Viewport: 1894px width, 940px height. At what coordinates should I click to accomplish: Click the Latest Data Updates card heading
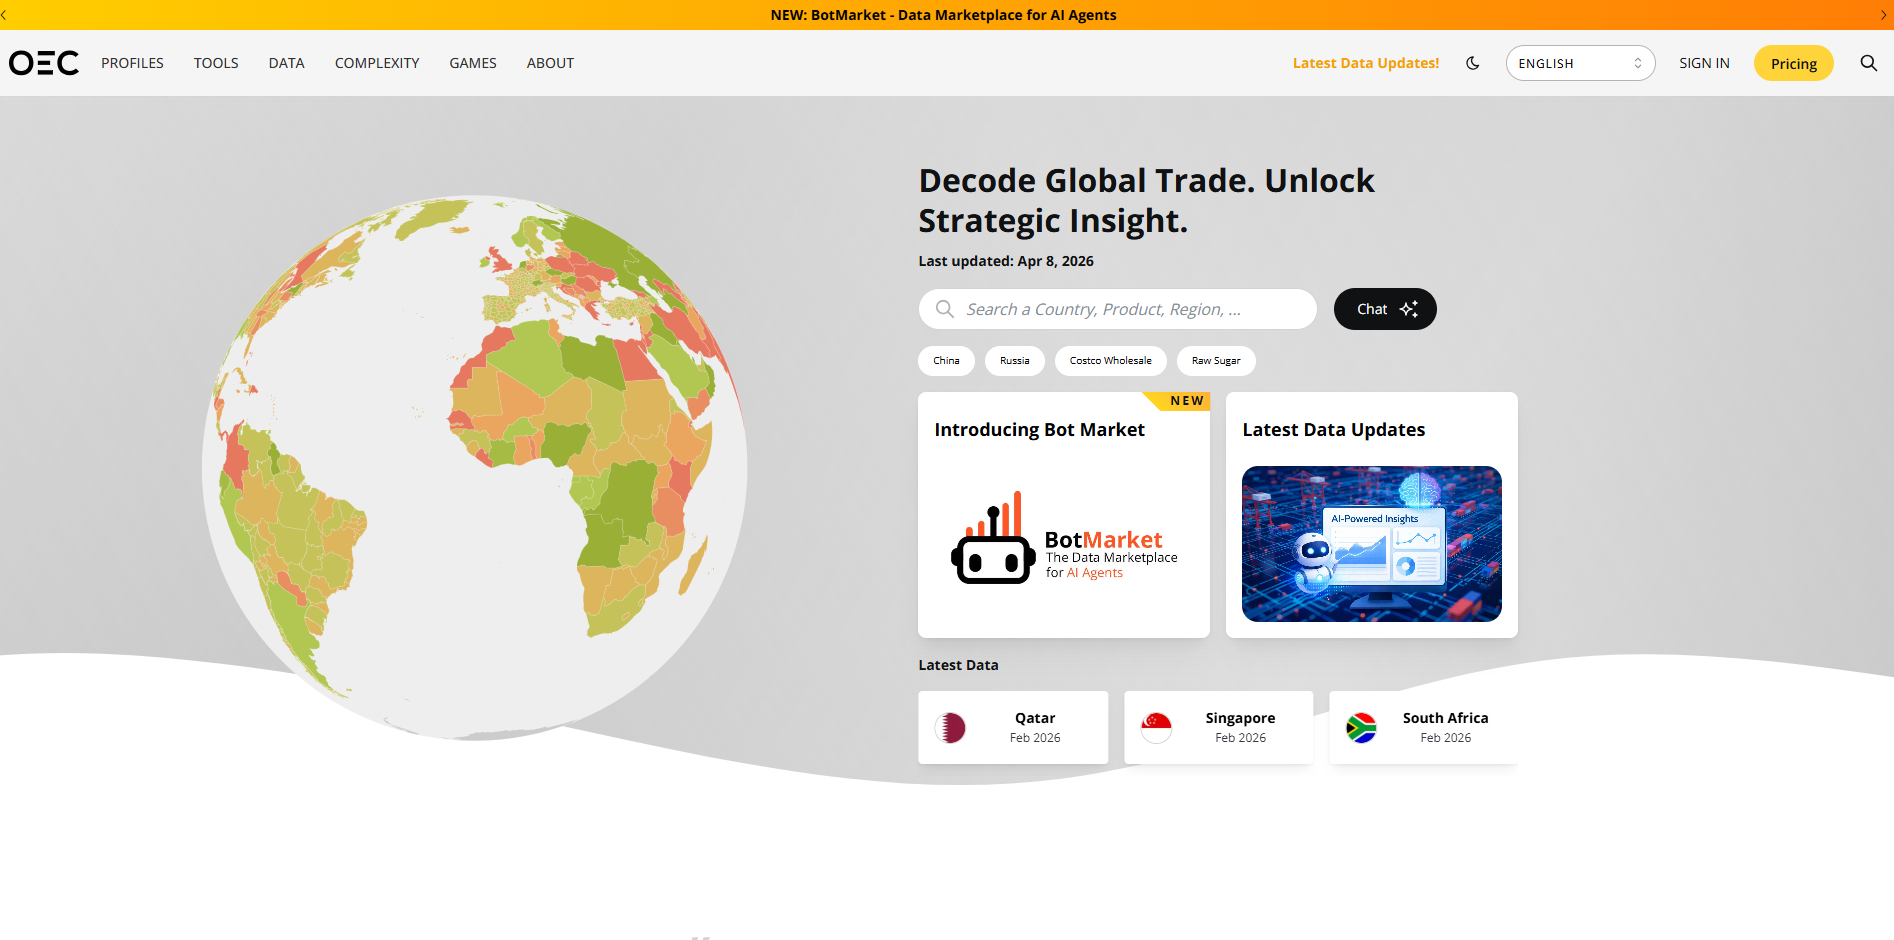click(x=1334, y=430)
